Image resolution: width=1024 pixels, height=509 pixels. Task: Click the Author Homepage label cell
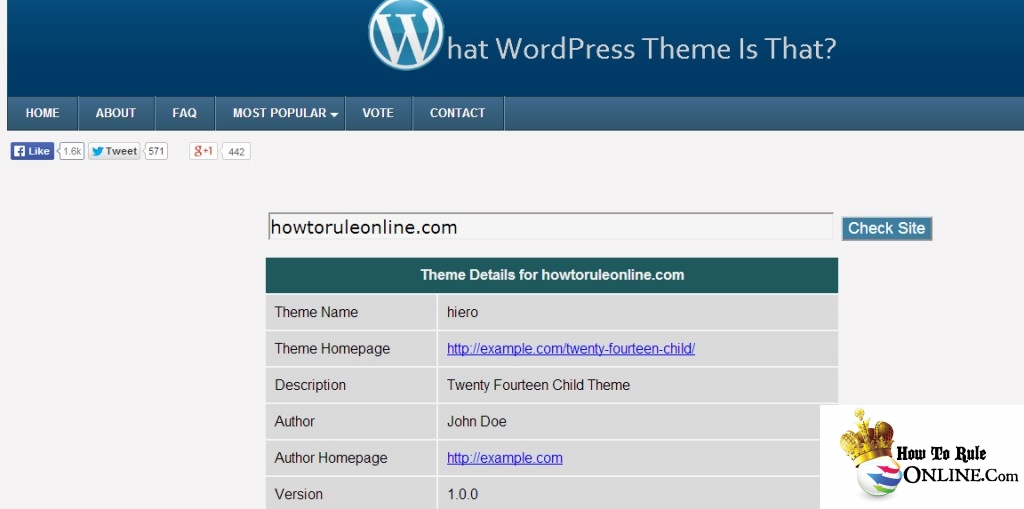pyautogui.click(x=351, y=458)
